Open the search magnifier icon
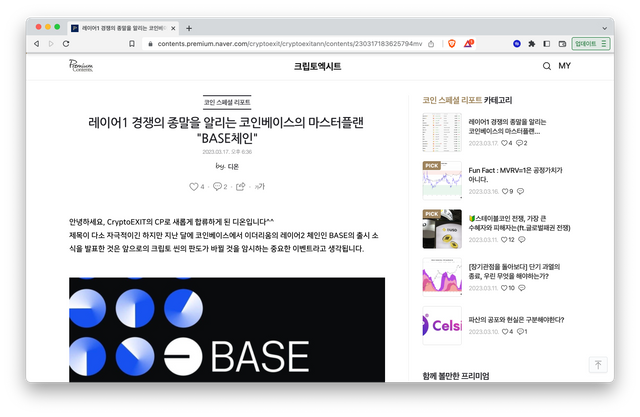The image size is (640, 417). (547, 66)
